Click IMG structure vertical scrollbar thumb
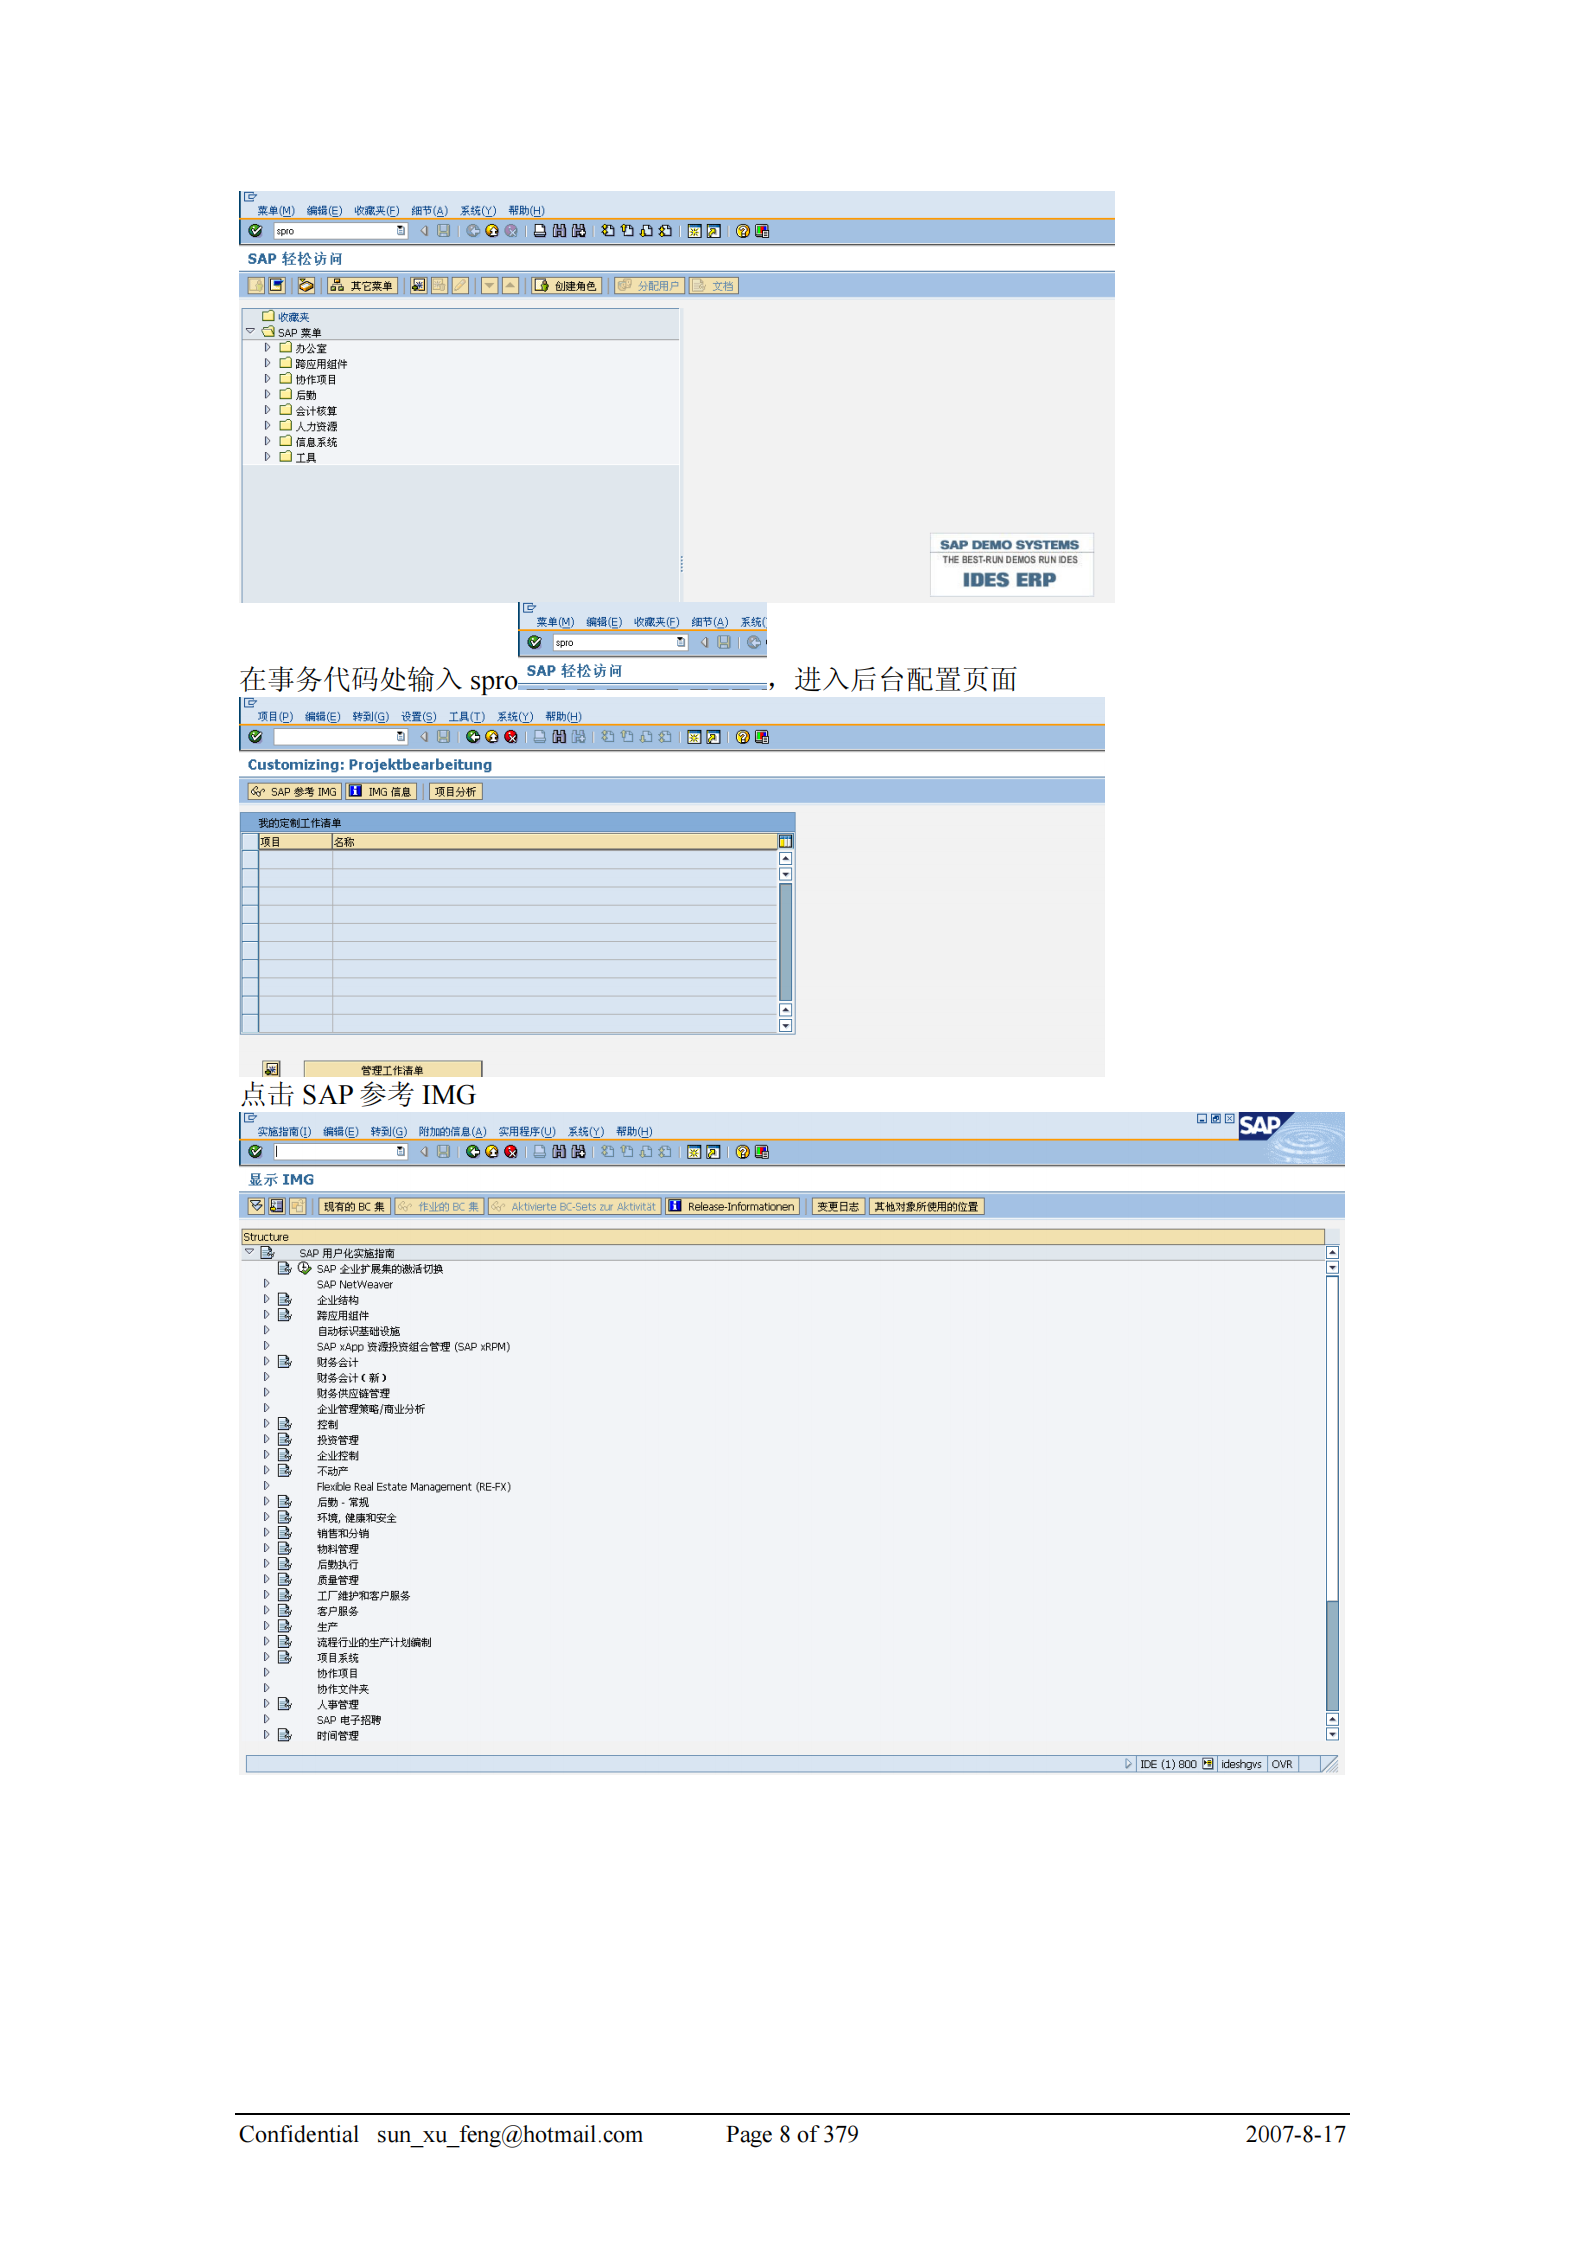The height and width of the screenshot is (2244, 1585). pos(1332,1656)
